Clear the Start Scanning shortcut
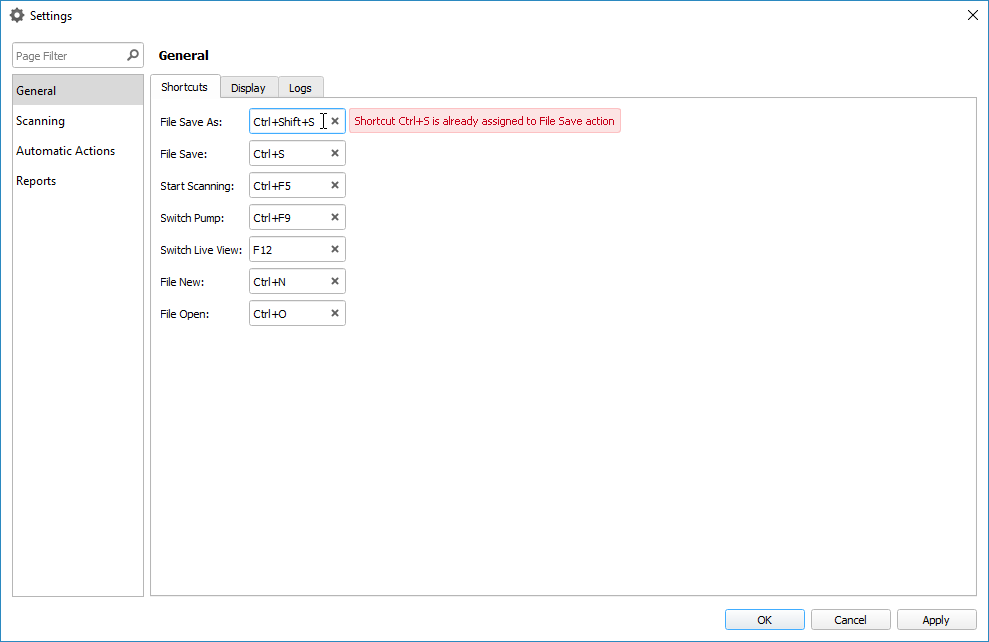This screenshot has height=642, width=989. (x=335, y=185)
